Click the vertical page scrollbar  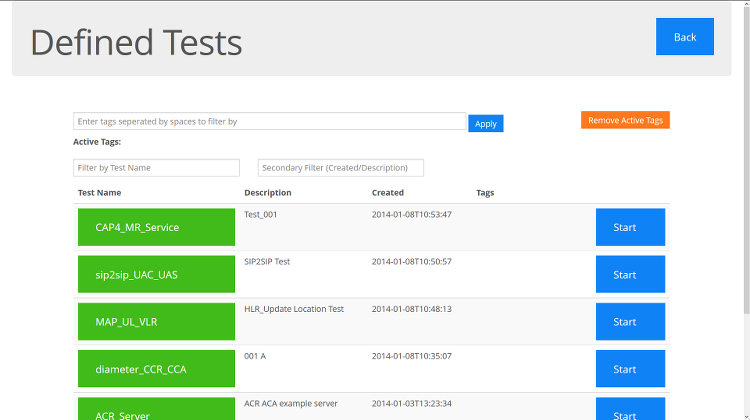tap(747, 158)
